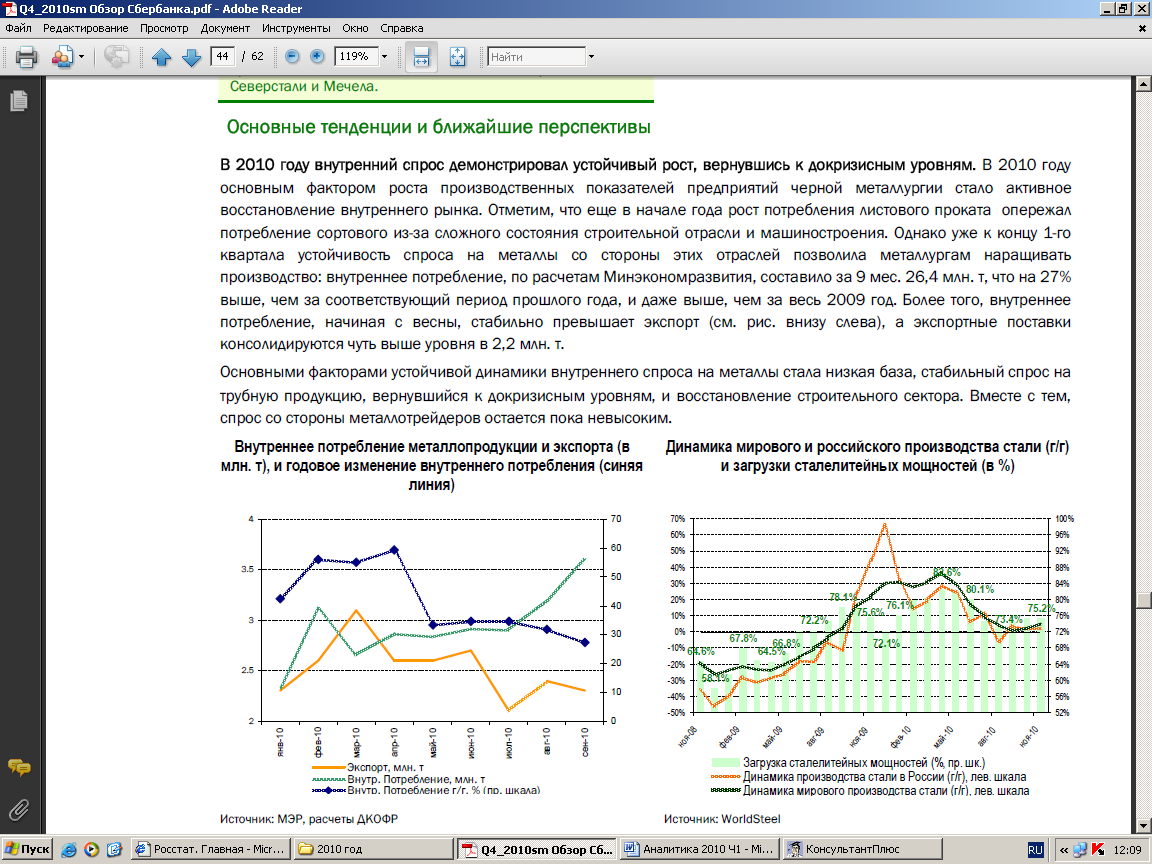Open the Attachments paperclip panel

[x=19, y=810]
